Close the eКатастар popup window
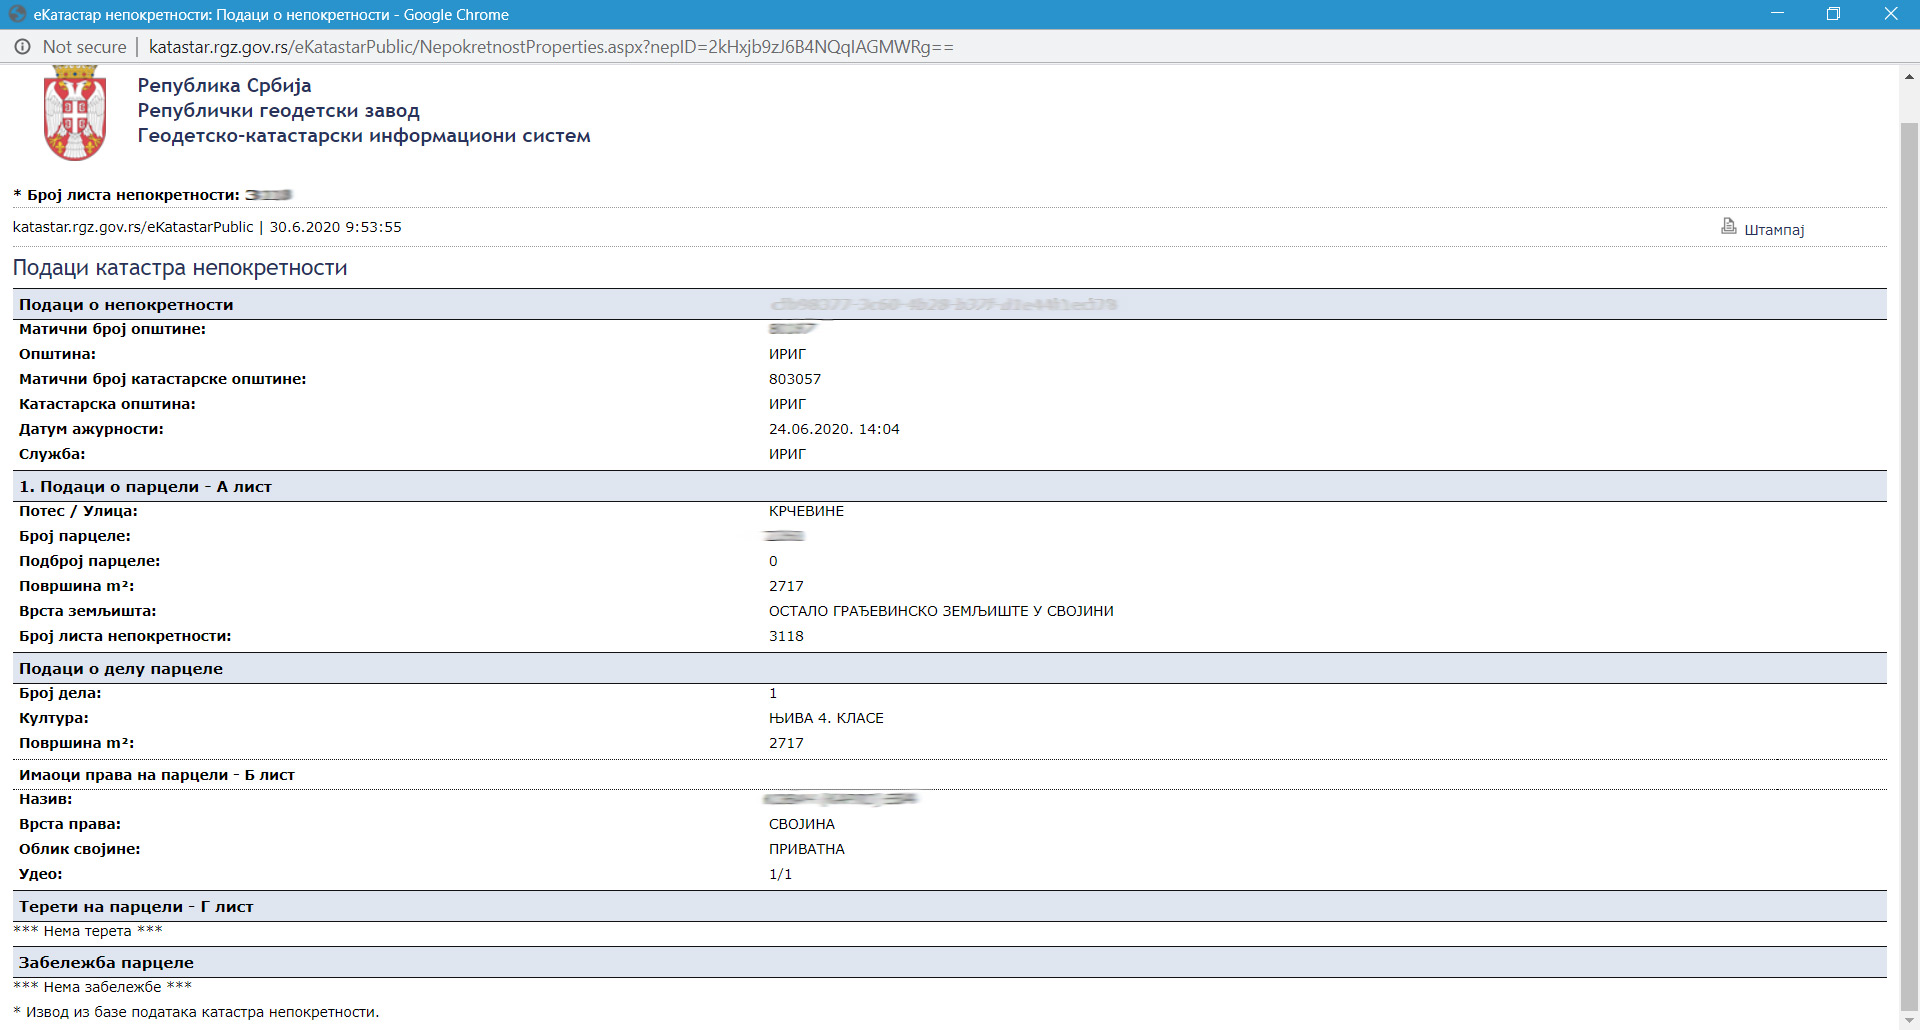Screen dimensions: 1920x1030 click(x=1890, y=14)
